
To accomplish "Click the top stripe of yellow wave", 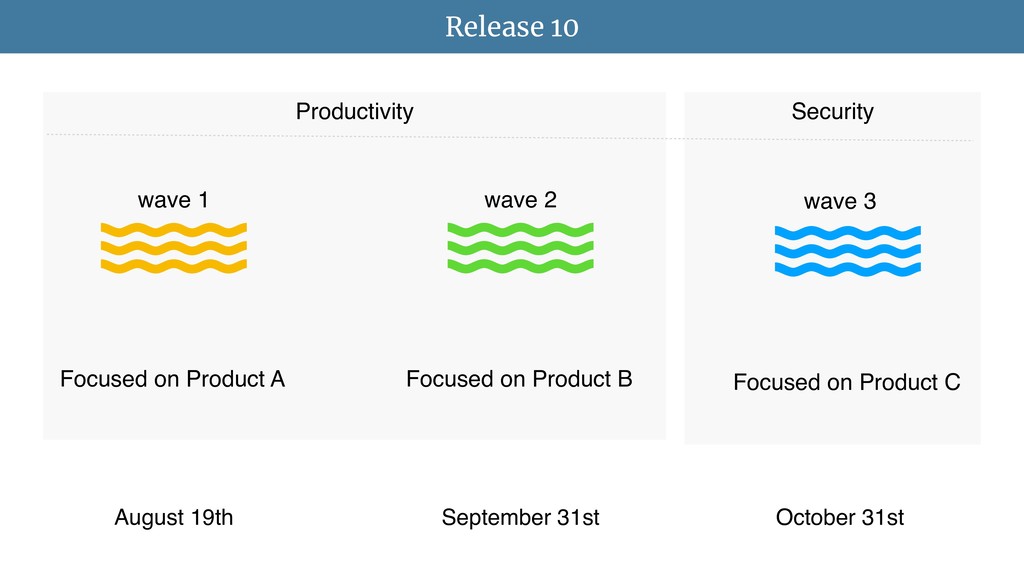I will tap(174, 230).
